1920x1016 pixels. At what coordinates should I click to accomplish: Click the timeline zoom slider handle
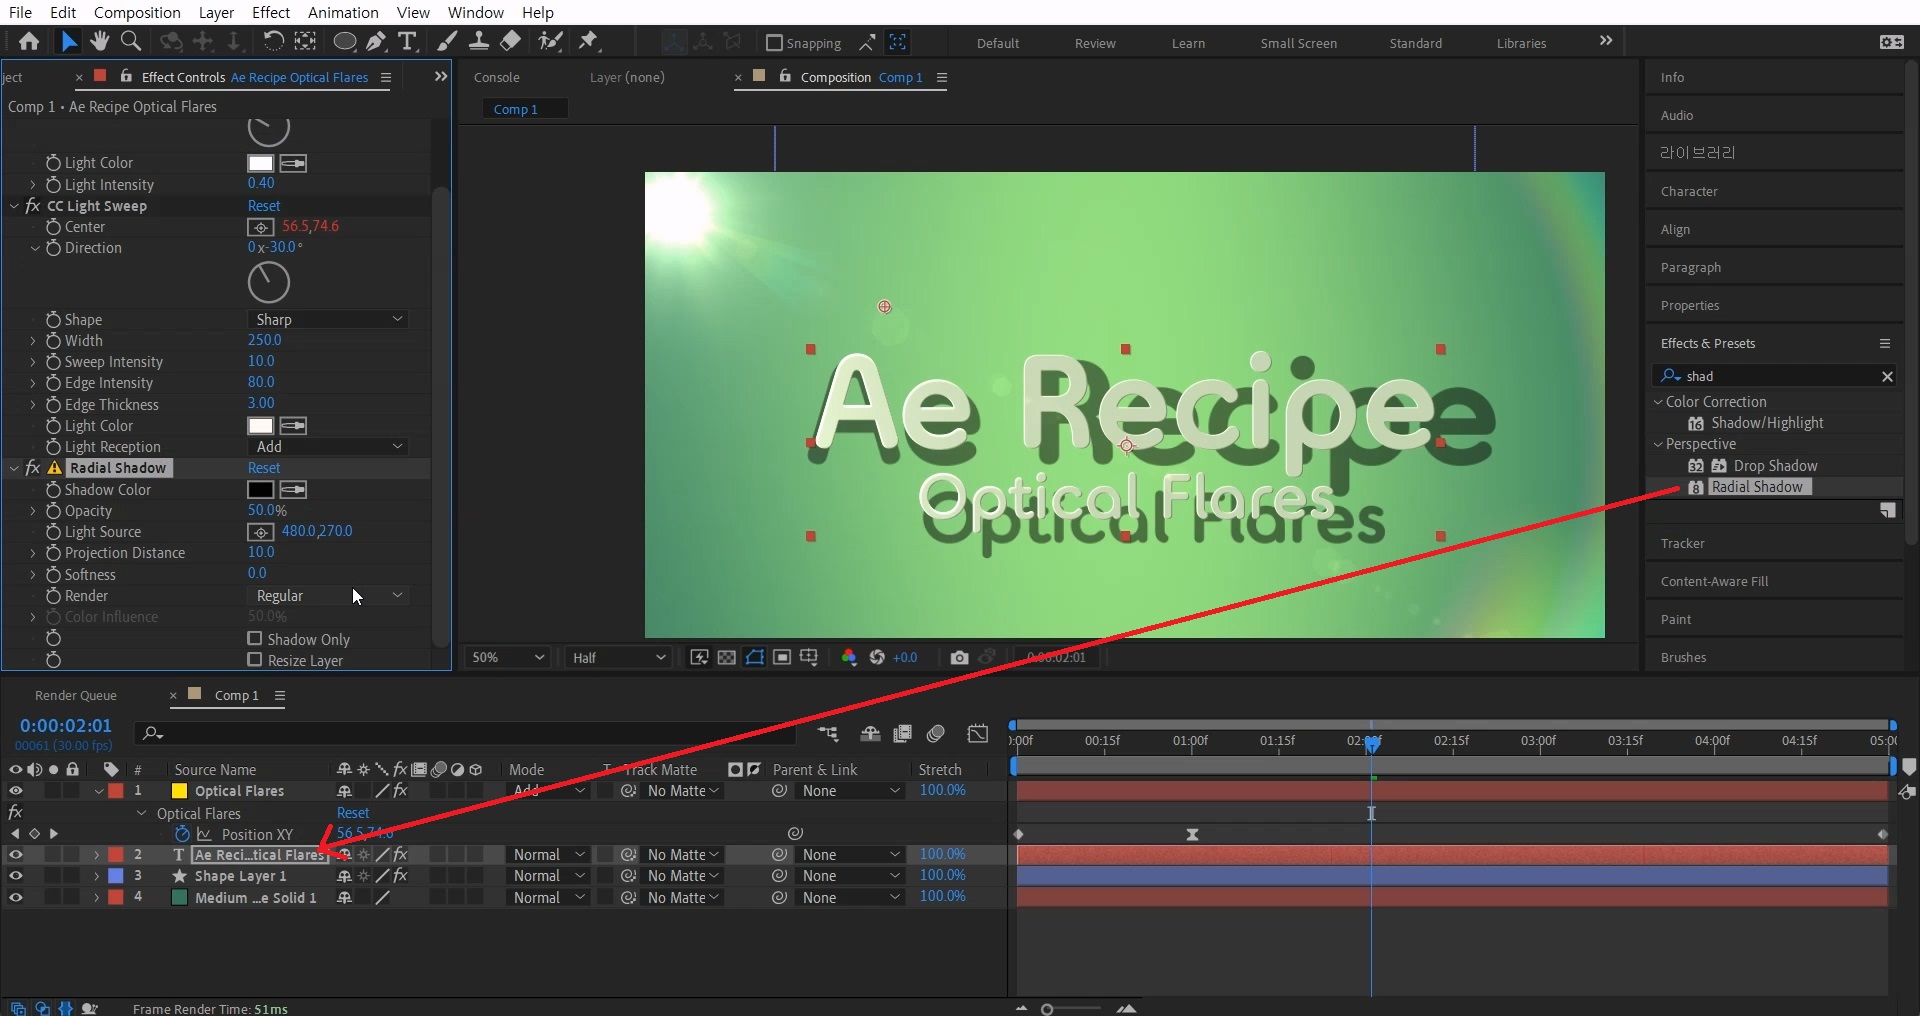coord(1047,1009)
